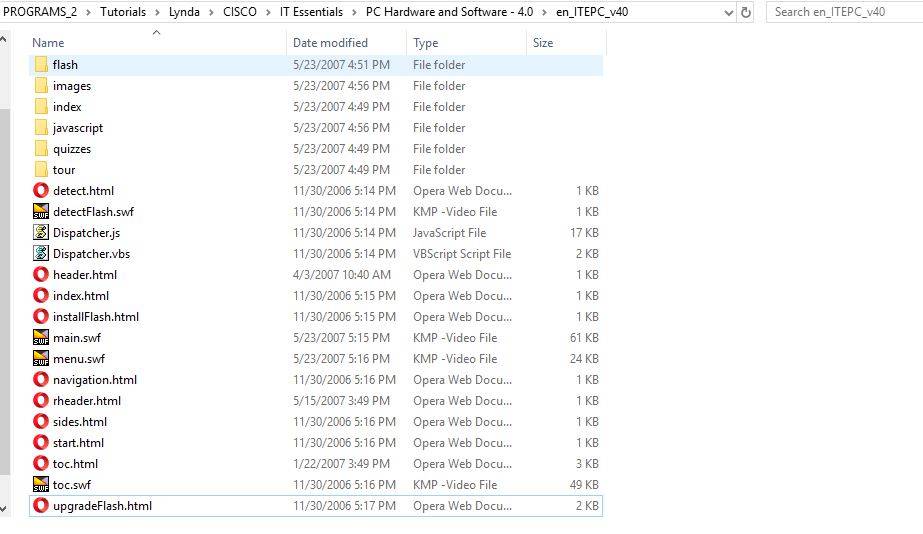Open the address bar history dropdown
This screenshot has height=534, width=923.
[729, 12]
